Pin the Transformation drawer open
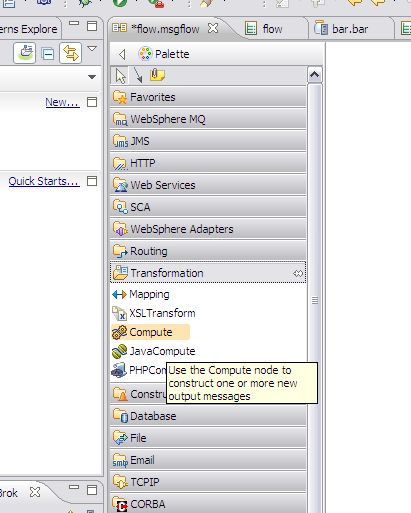The image size is (411, 513). coord(298,273)
